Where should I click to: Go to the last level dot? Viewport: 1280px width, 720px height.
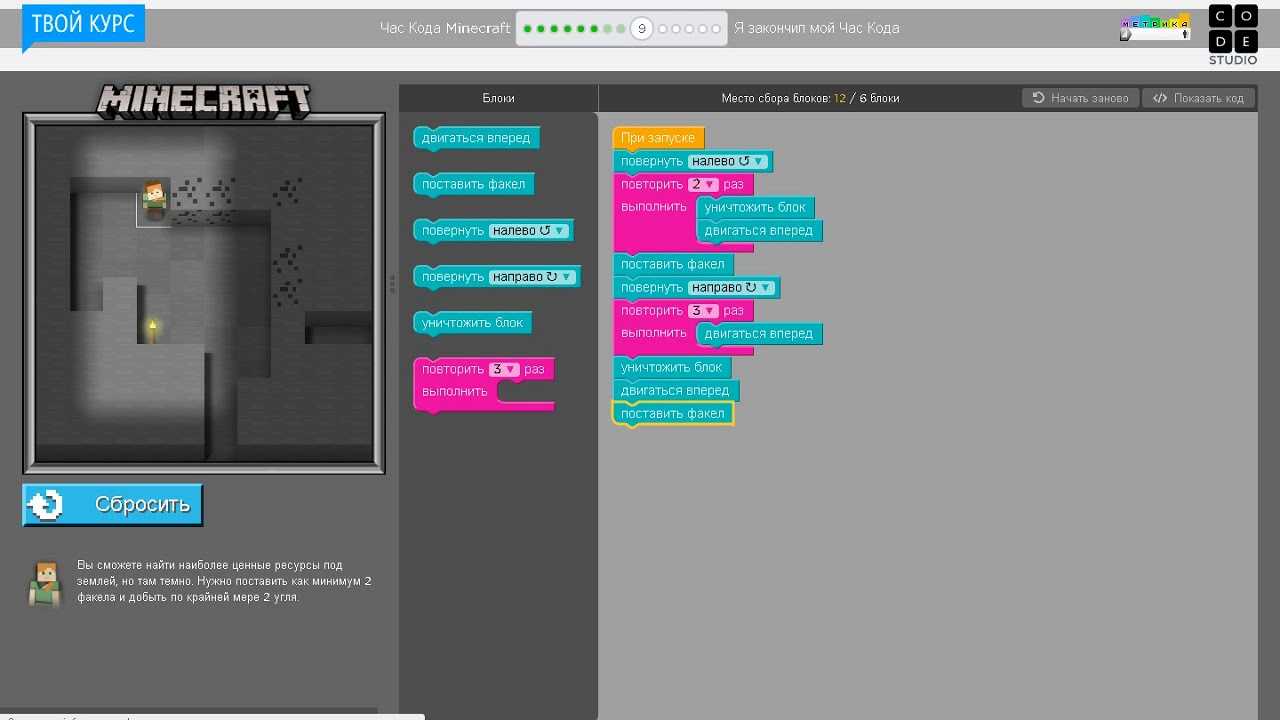pos(716,29)
